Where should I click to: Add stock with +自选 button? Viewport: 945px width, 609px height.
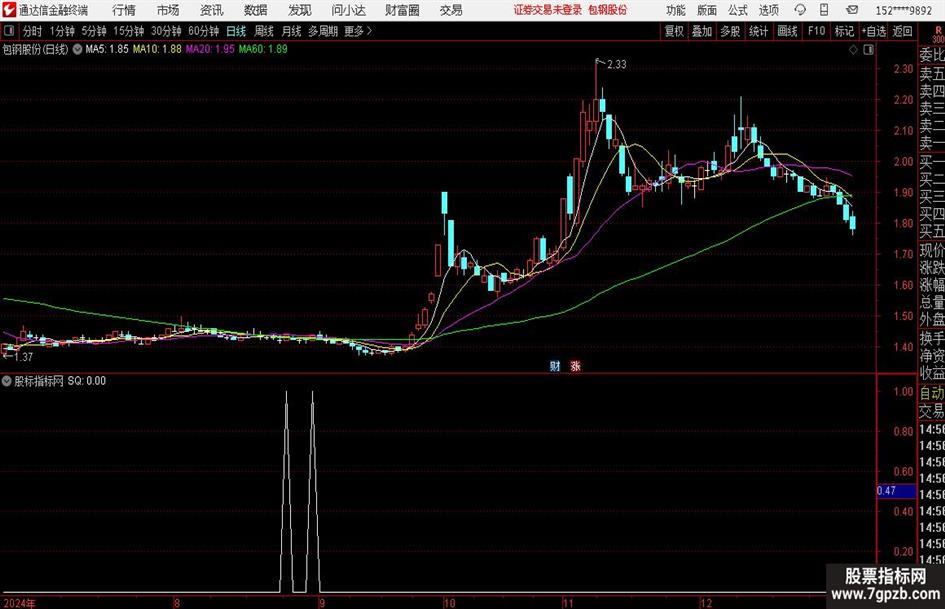pos(874,31)
